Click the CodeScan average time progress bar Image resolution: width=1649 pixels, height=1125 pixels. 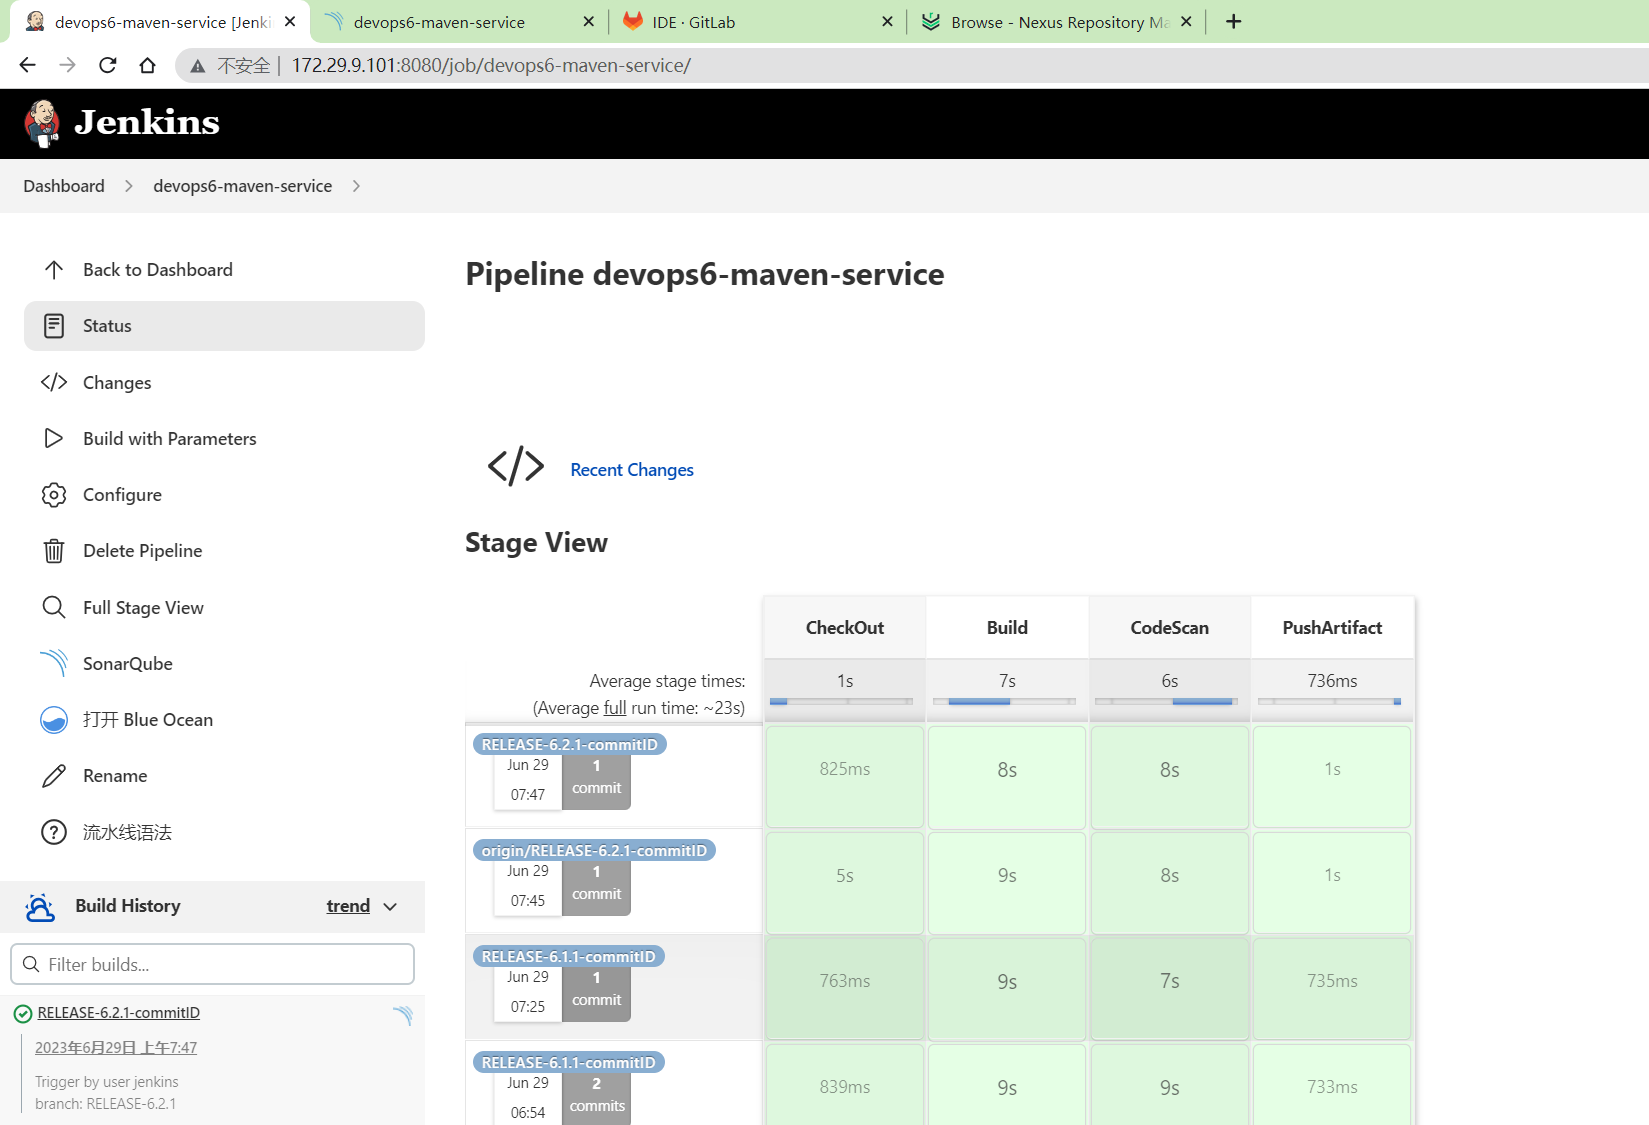1168,702
